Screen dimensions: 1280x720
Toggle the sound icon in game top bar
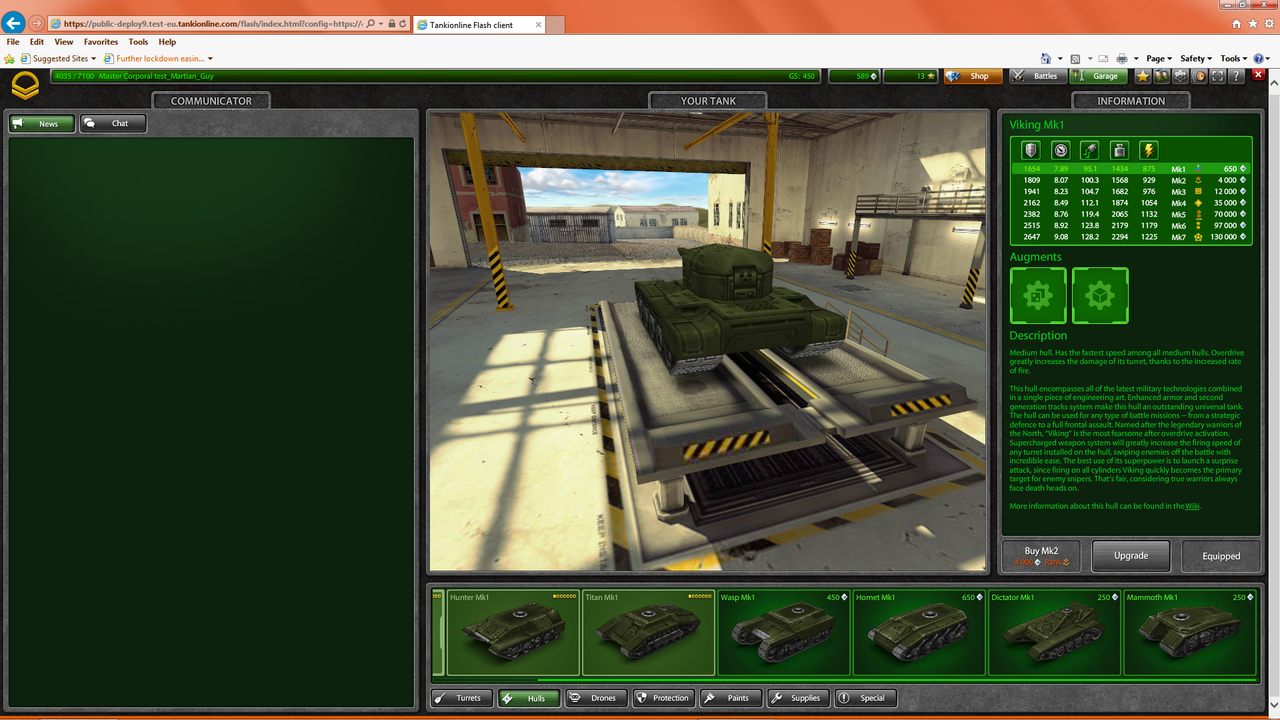click(x=1199, y=76)
